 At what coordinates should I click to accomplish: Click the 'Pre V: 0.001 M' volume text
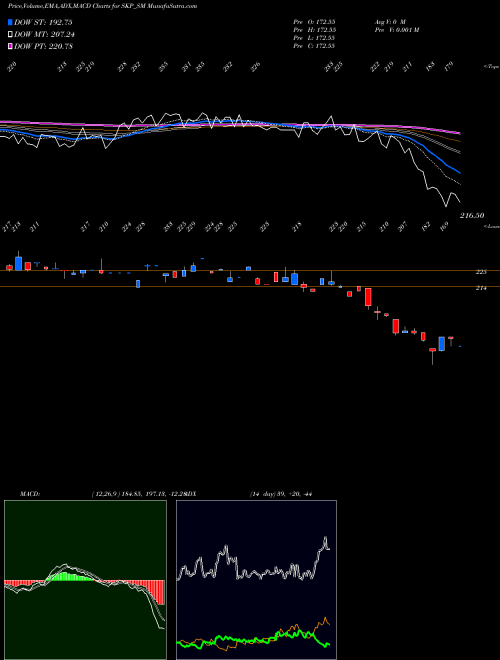(396, 30)
